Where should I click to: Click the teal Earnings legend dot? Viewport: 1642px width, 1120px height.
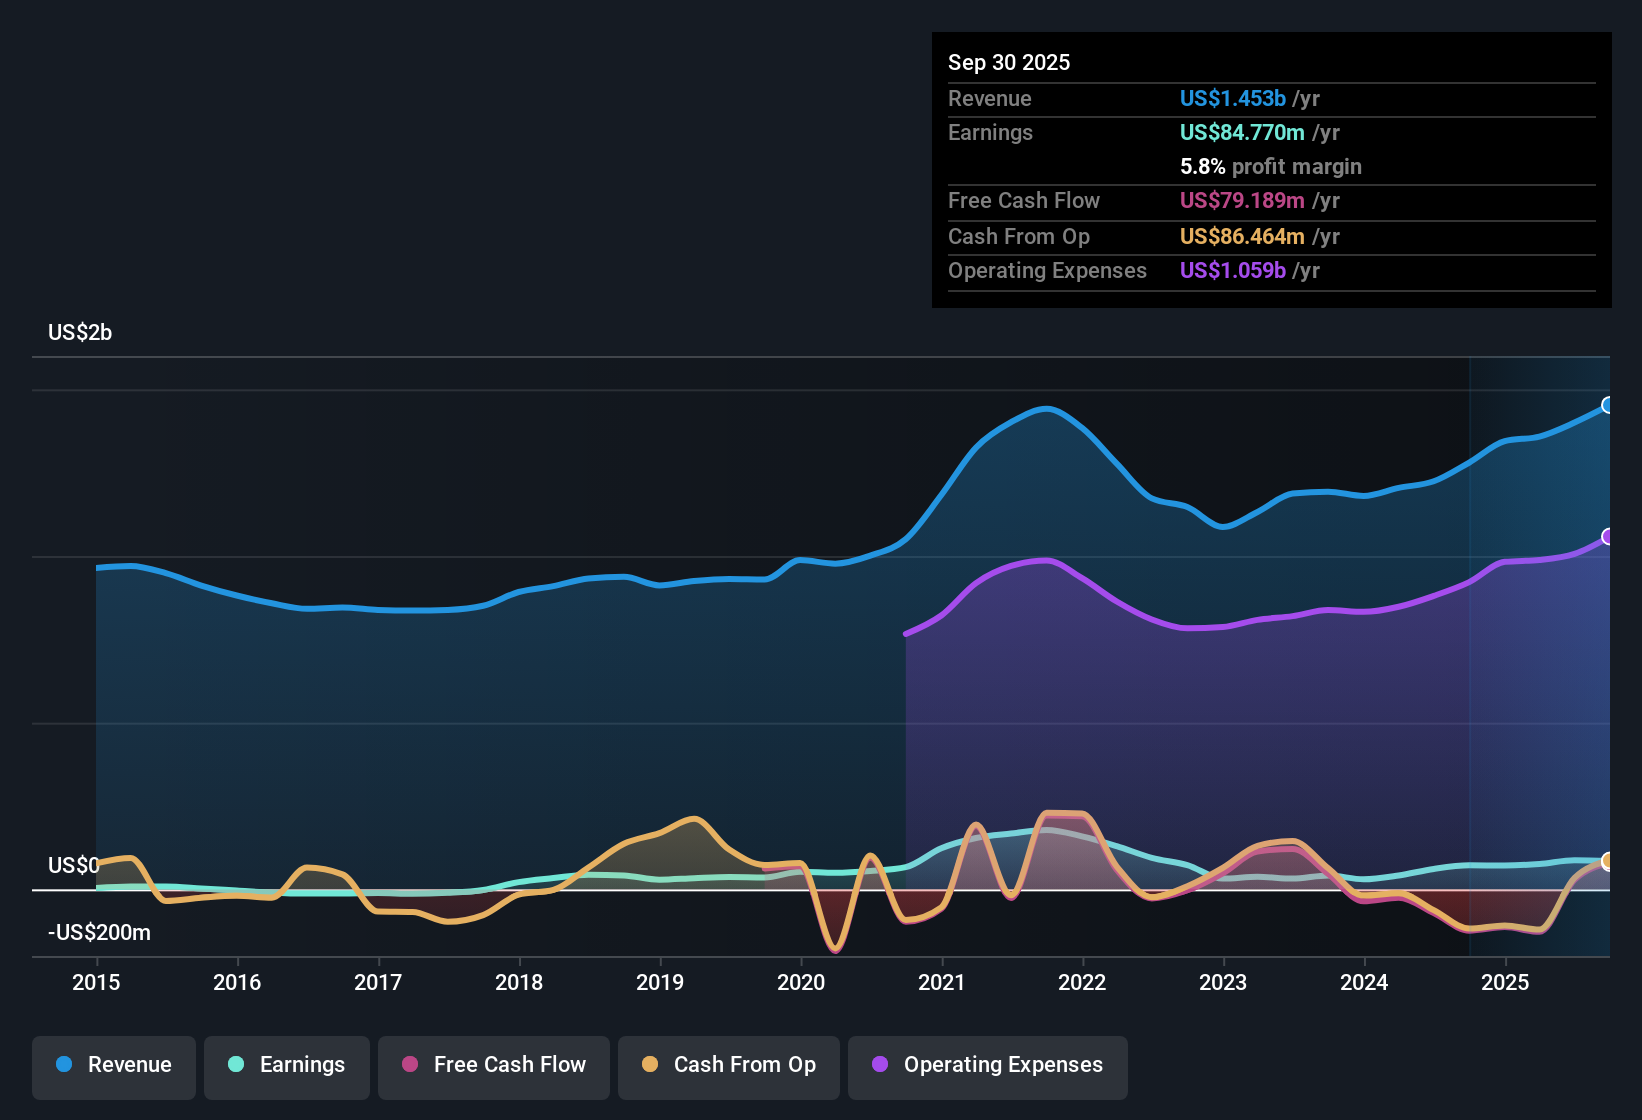click(x=236, y=1065)
